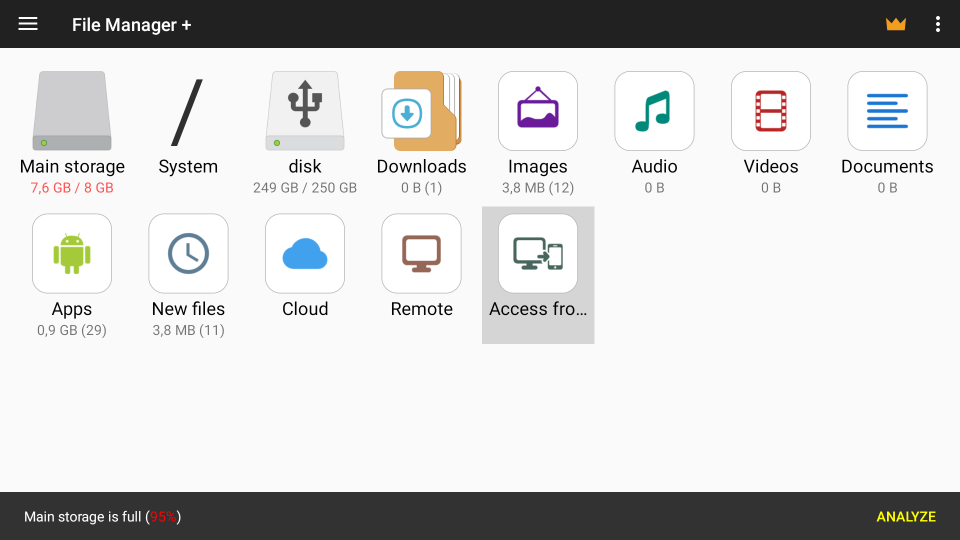This screenshot has height=540, width=960.
Task: Browse the Audio category
Action: tap(654, 112)
